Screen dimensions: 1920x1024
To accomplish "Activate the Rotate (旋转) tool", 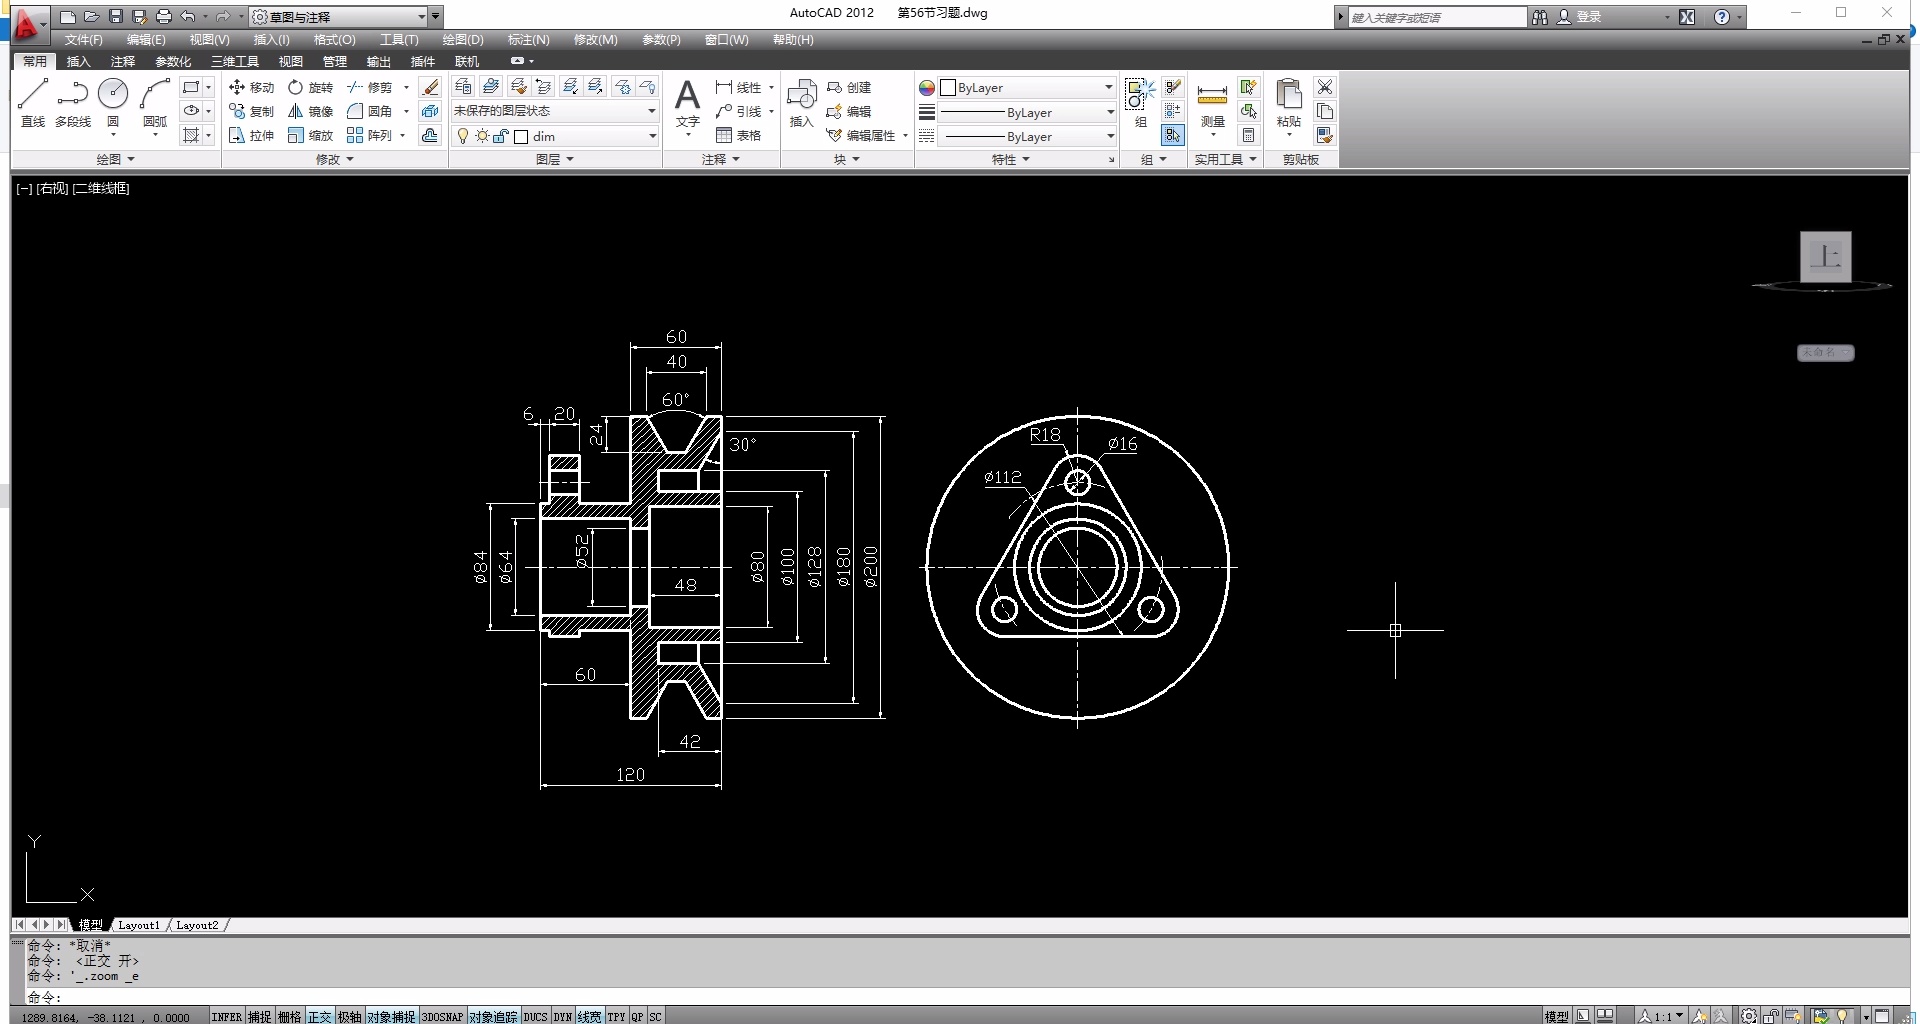I will pos(310,87).
